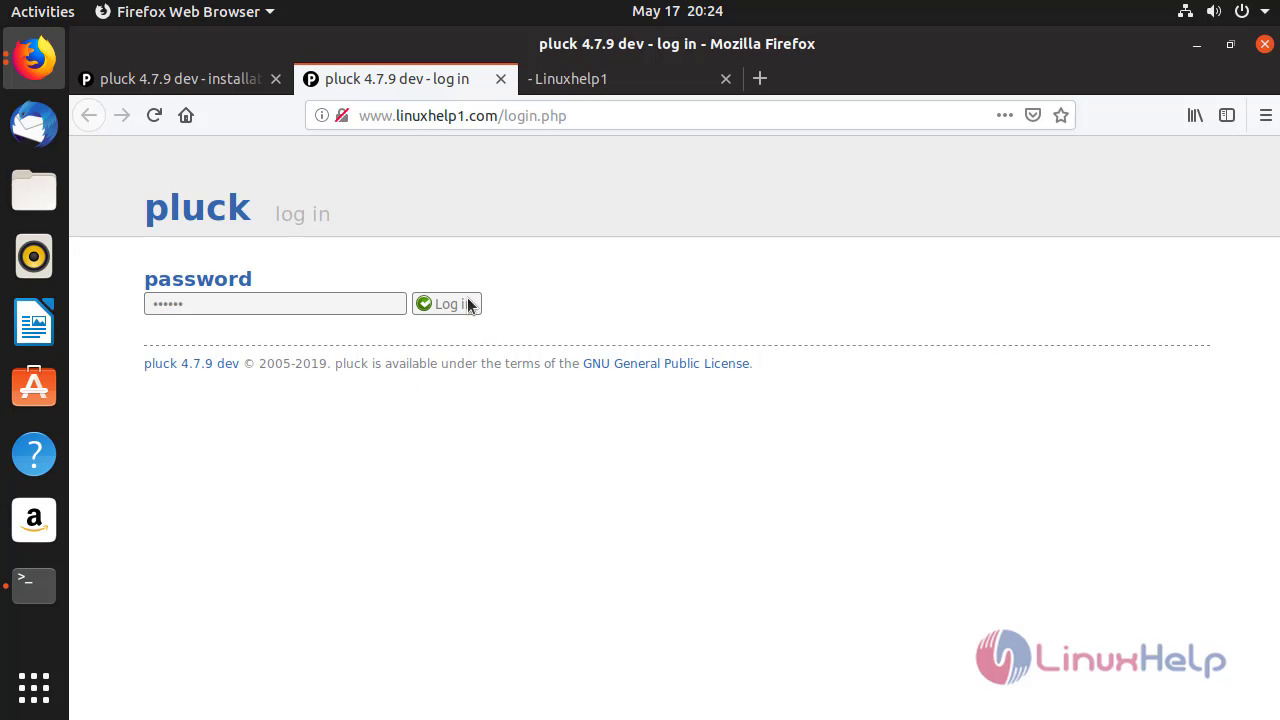Close the pluck log in tab

pyautogui.click(x=501, y=79)
